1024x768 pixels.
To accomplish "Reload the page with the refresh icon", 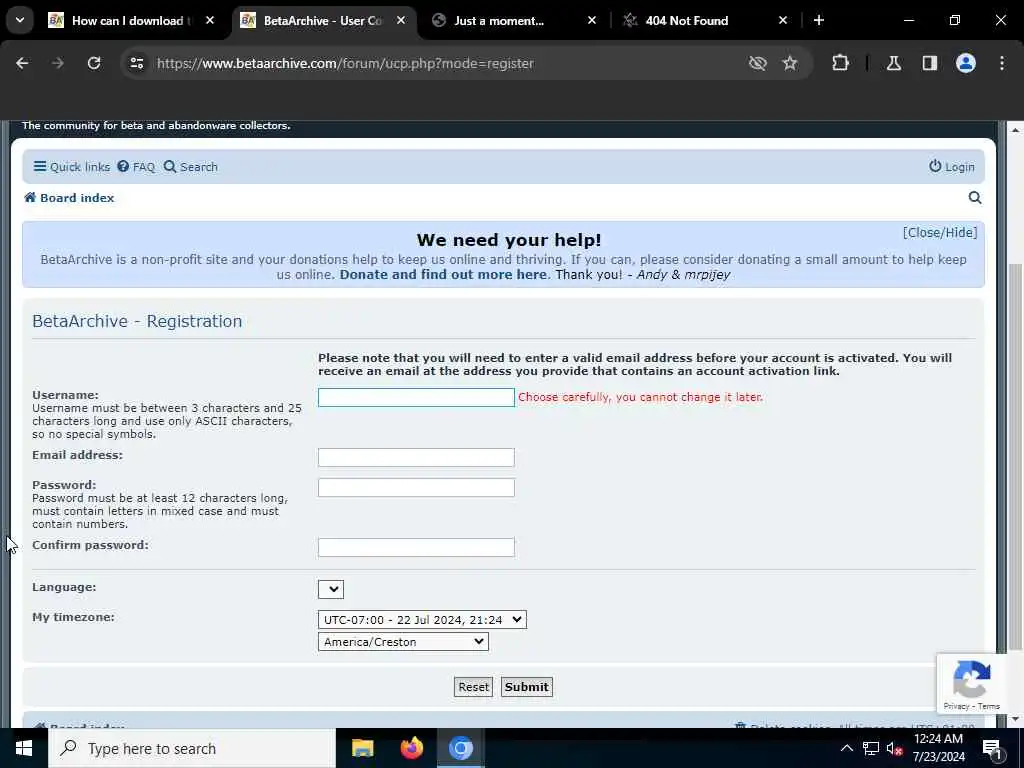I will pos(94,63).
